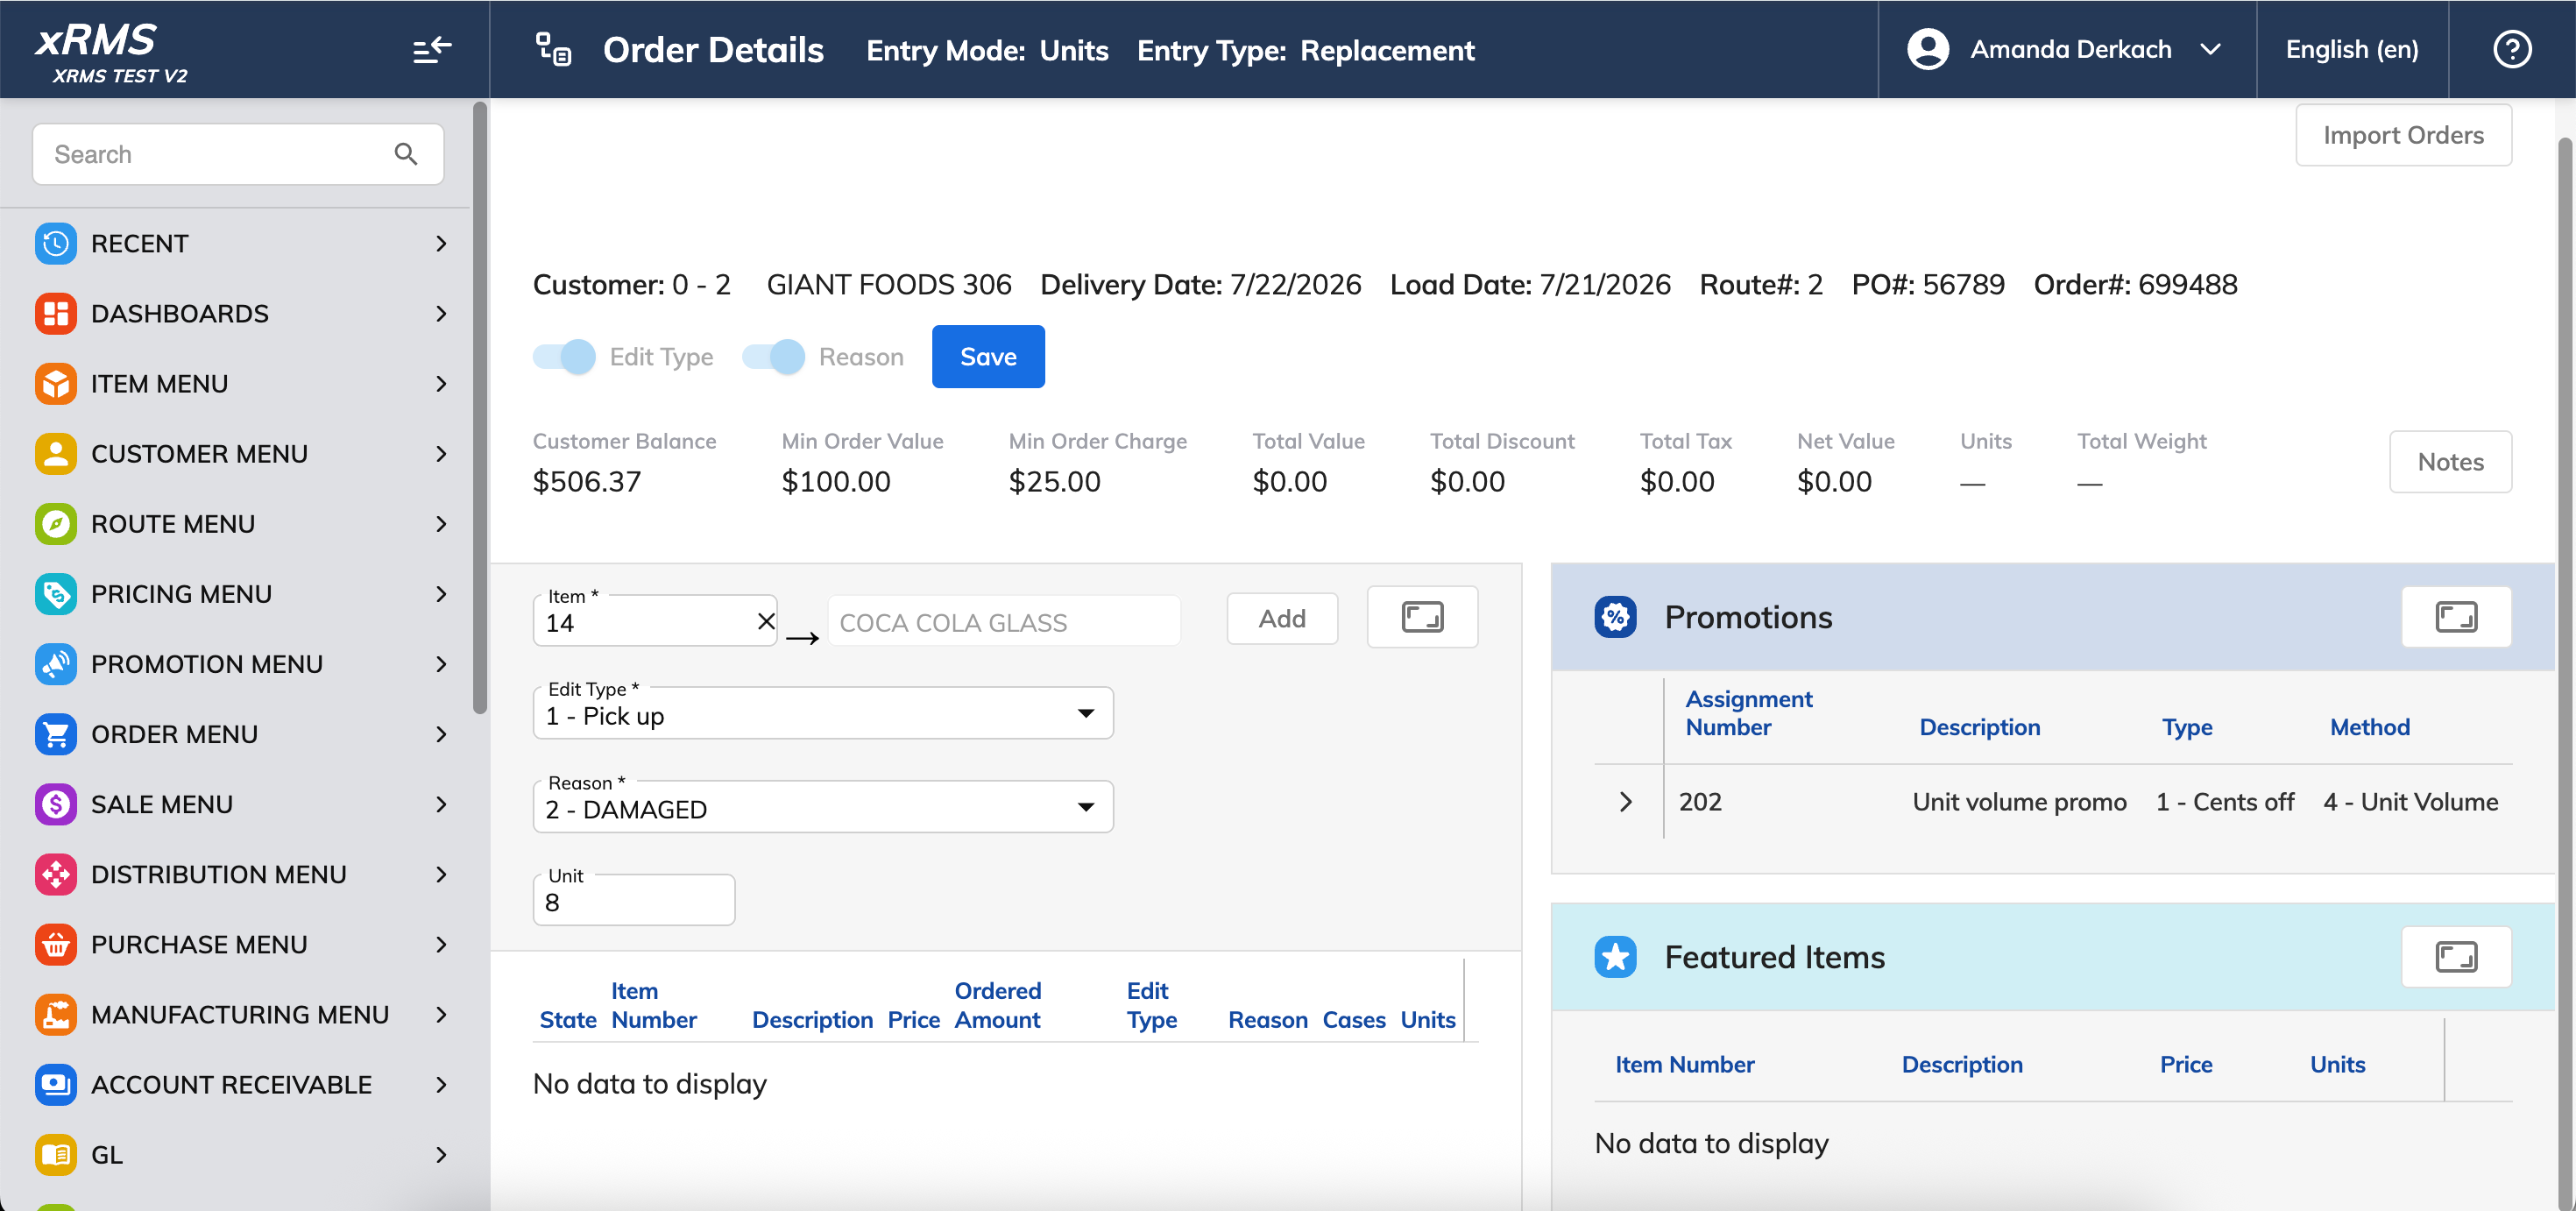Screen dimensions: 2576x1211
Task: Maximize the item entry panel
Action: pos(1422,616)
